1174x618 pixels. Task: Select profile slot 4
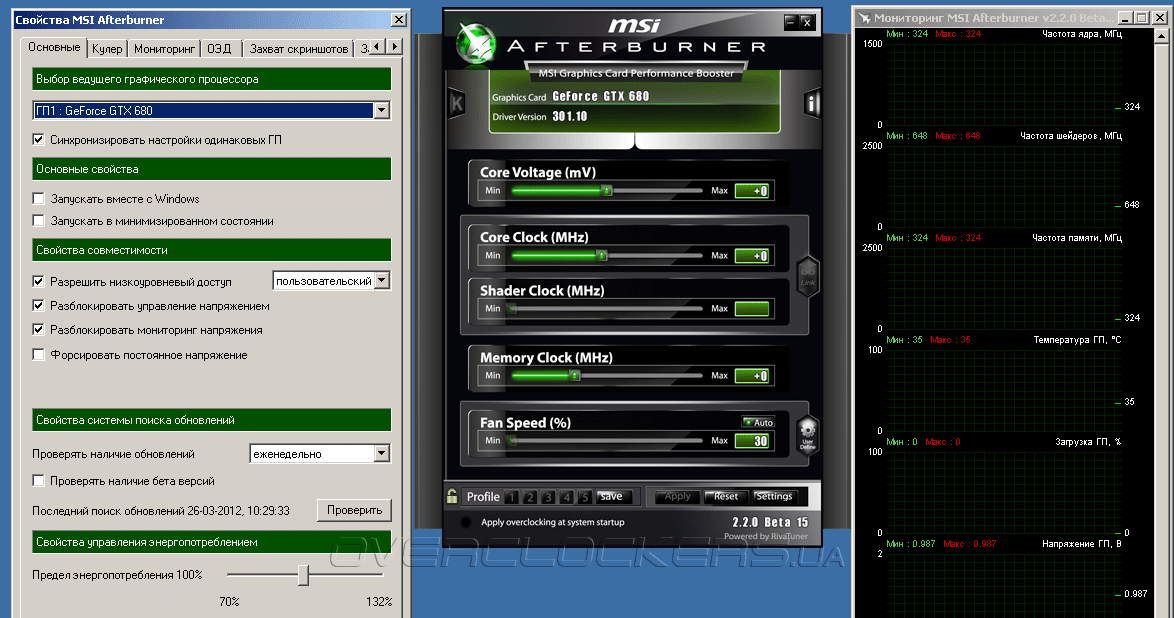tap(567, 497)
